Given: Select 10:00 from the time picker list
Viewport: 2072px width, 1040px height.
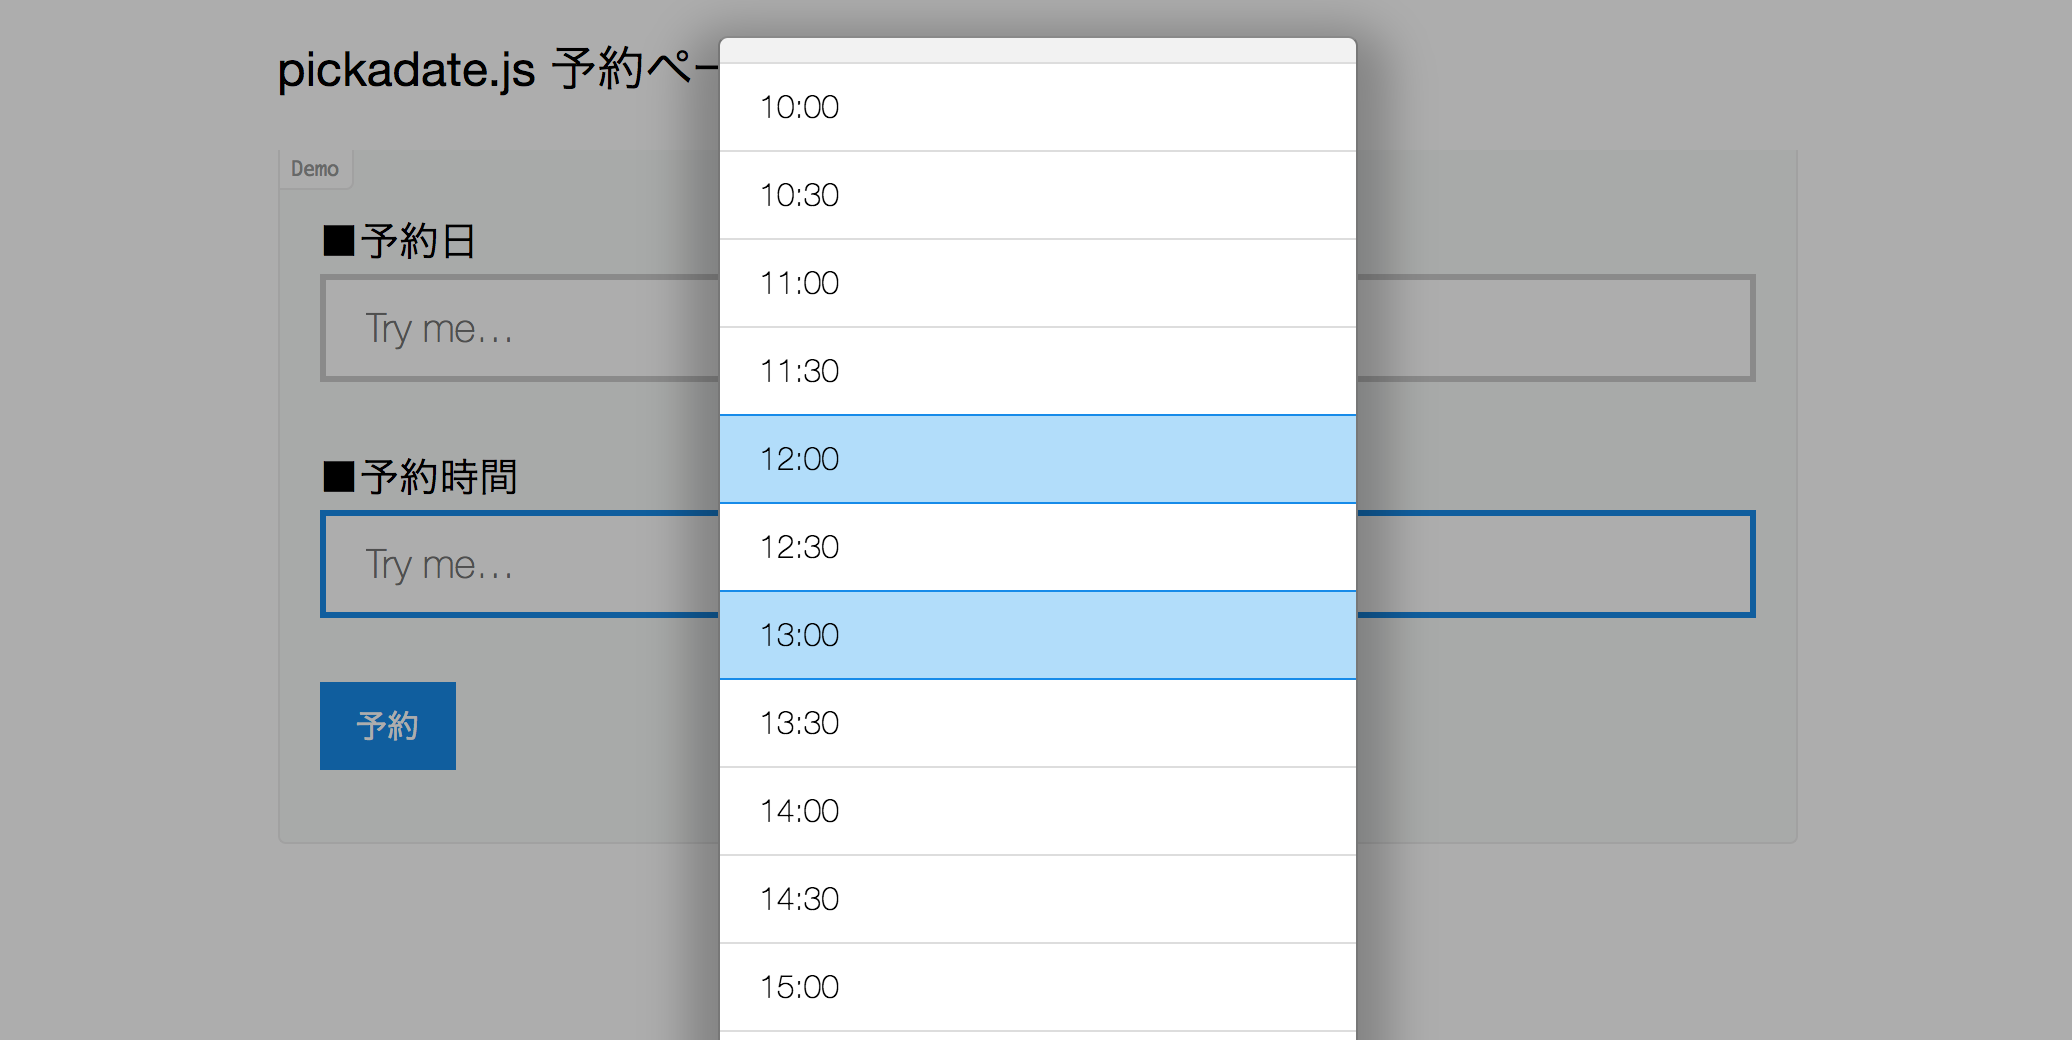Looking at the screenshot, I should (x=1035, y=107).
